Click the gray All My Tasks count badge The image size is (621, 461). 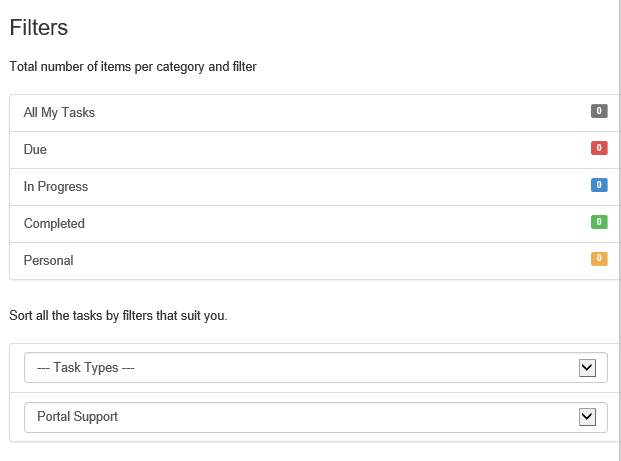point(599,111)
